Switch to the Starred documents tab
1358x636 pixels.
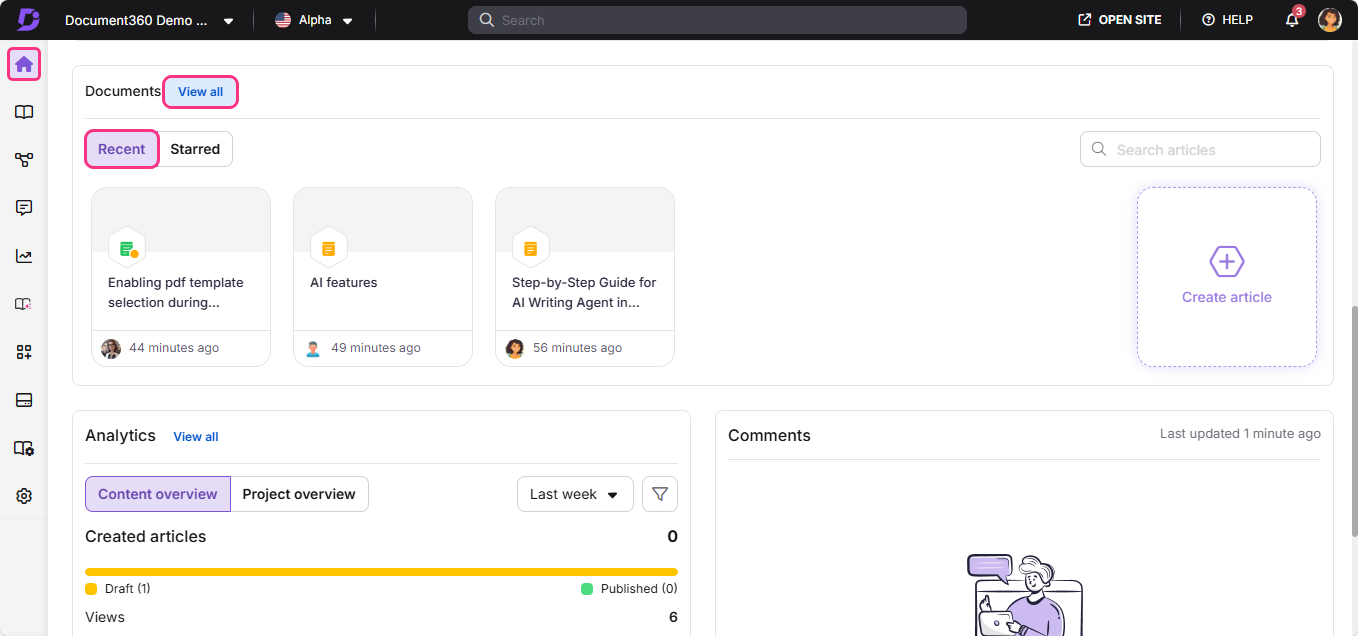click(195, 149)
